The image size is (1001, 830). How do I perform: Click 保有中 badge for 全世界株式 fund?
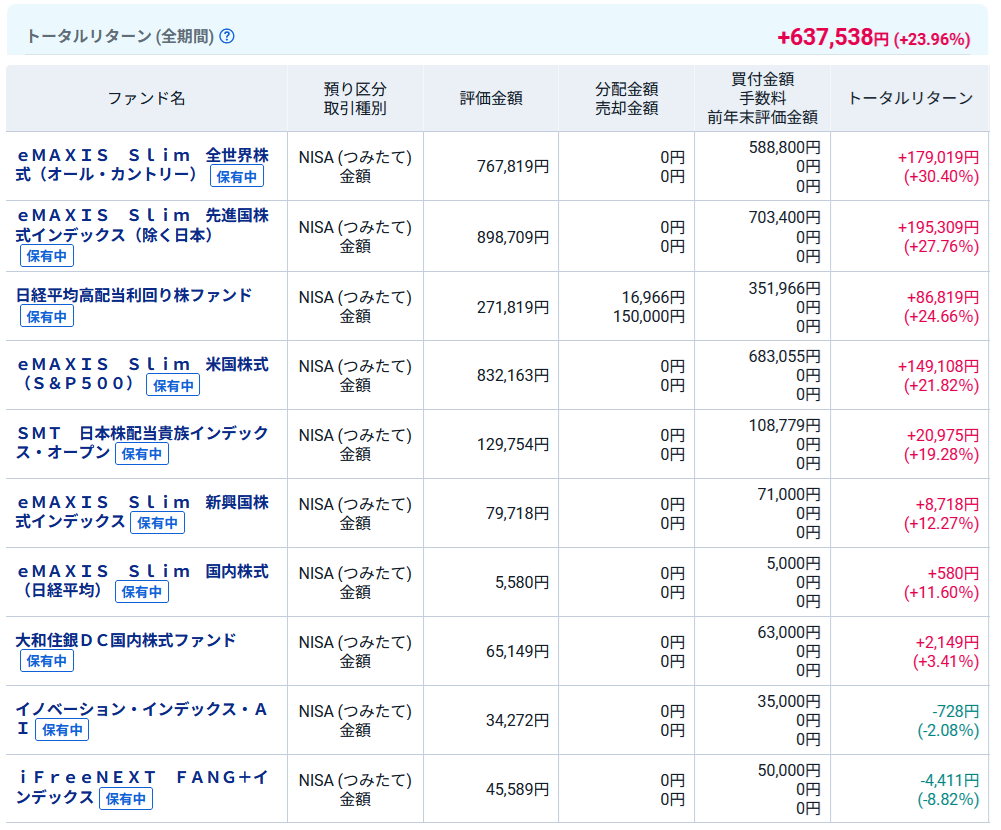coord(237,176)
